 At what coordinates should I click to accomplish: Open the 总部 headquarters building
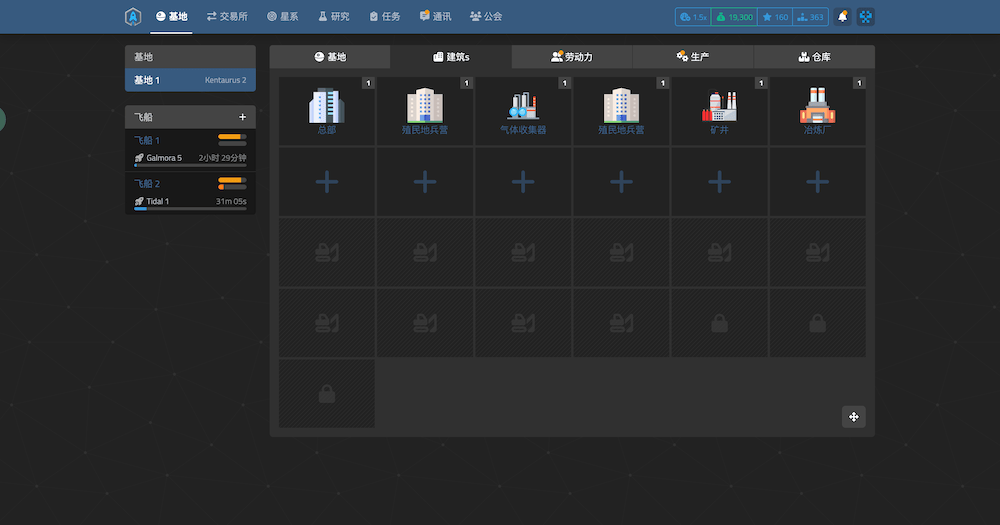[327, 111]
